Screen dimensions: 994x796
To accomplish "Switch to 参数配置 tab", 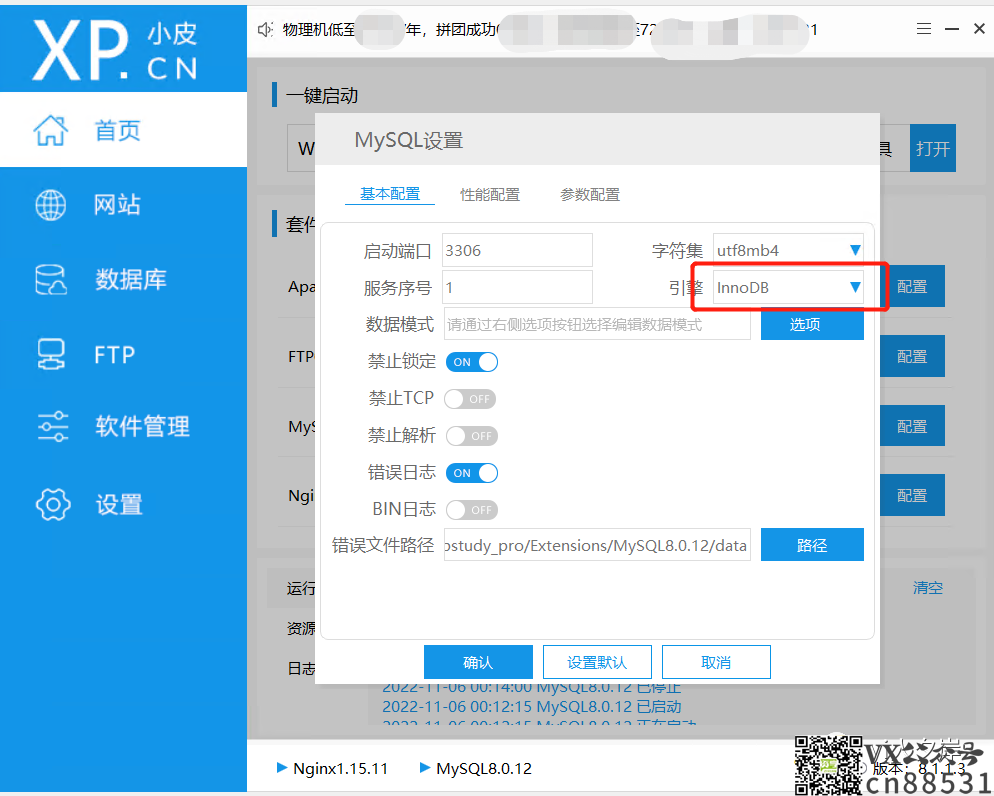I will tap(590, 195).
